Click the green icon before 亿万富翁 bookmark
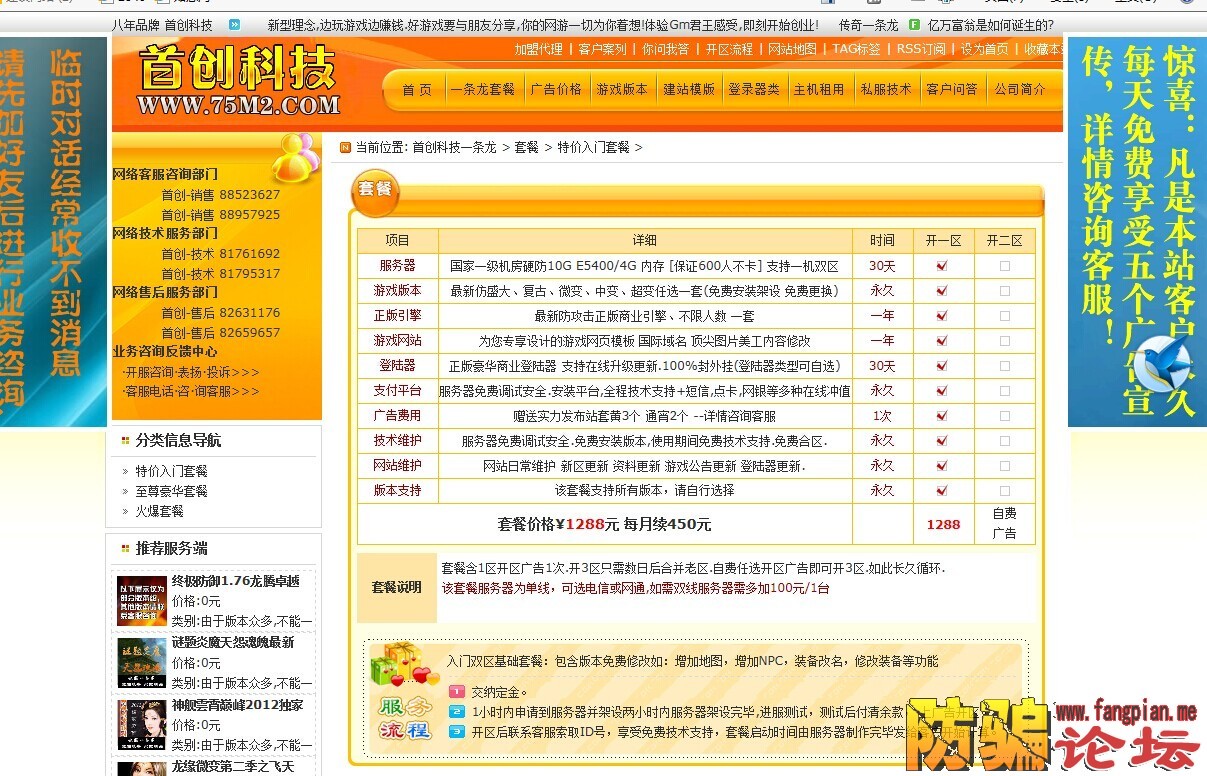The width and height of the screenshot is (1207, 776). (x=914, y=25)
